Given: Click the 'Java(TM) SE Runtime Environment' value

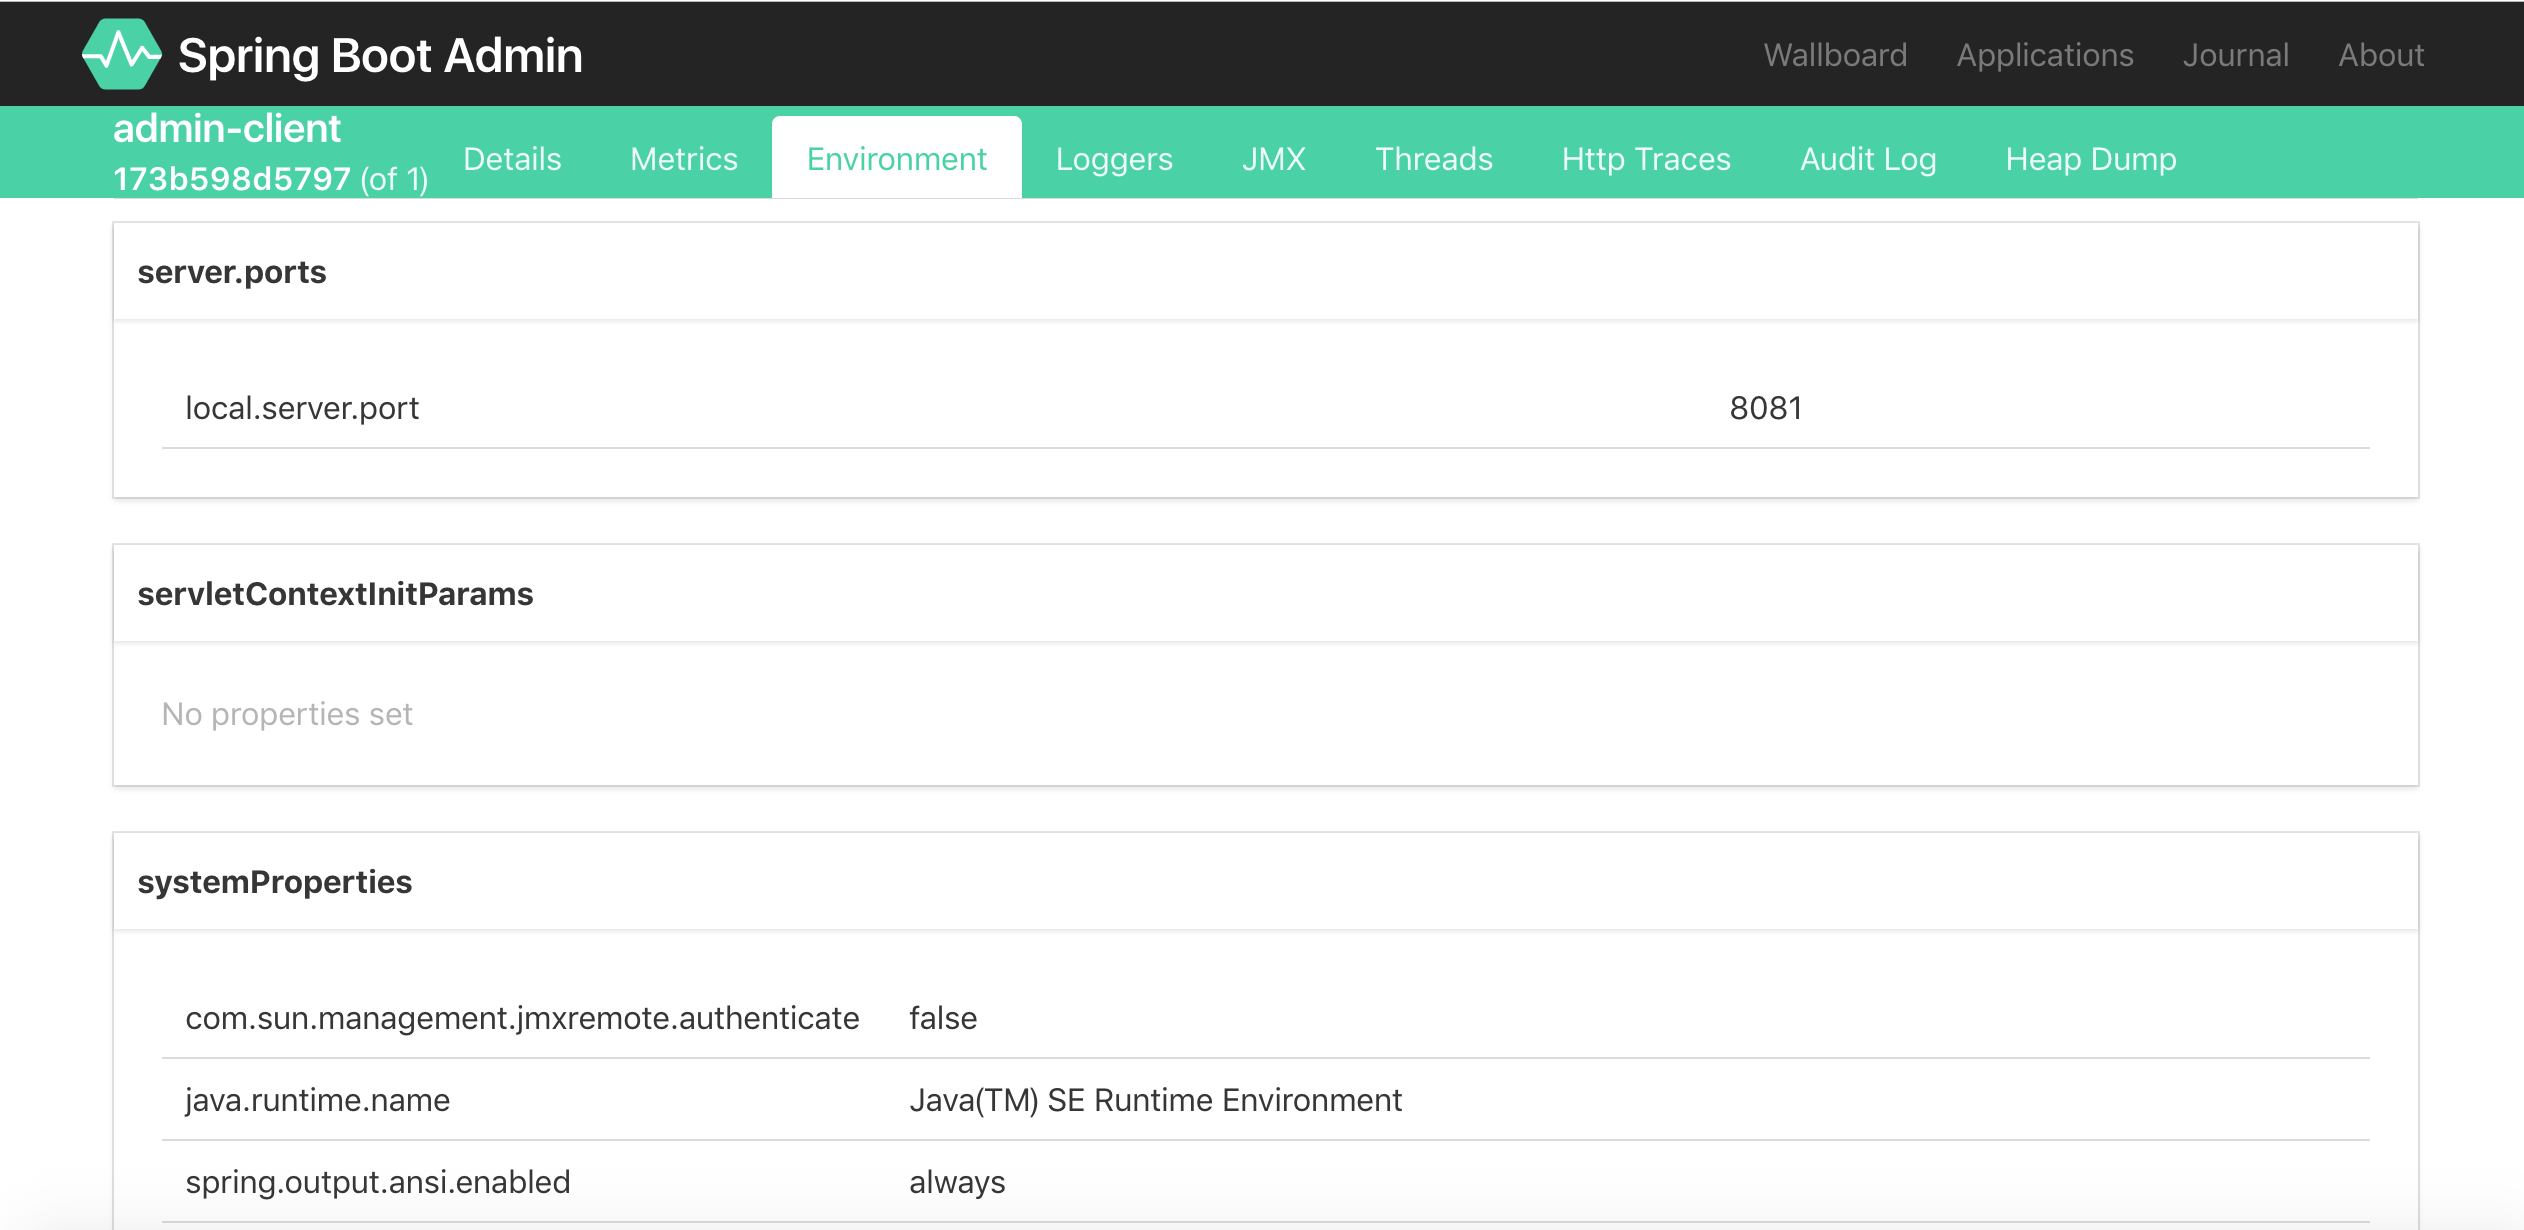Looking at the screenshot, I should [x=1155, y=1100].
